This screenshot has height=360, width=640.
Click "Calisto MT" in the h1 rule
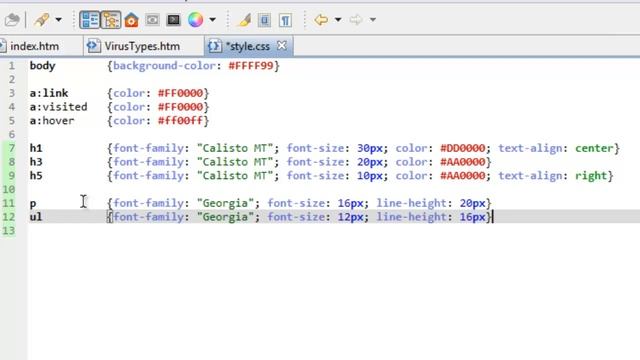(x=235, y=148)
